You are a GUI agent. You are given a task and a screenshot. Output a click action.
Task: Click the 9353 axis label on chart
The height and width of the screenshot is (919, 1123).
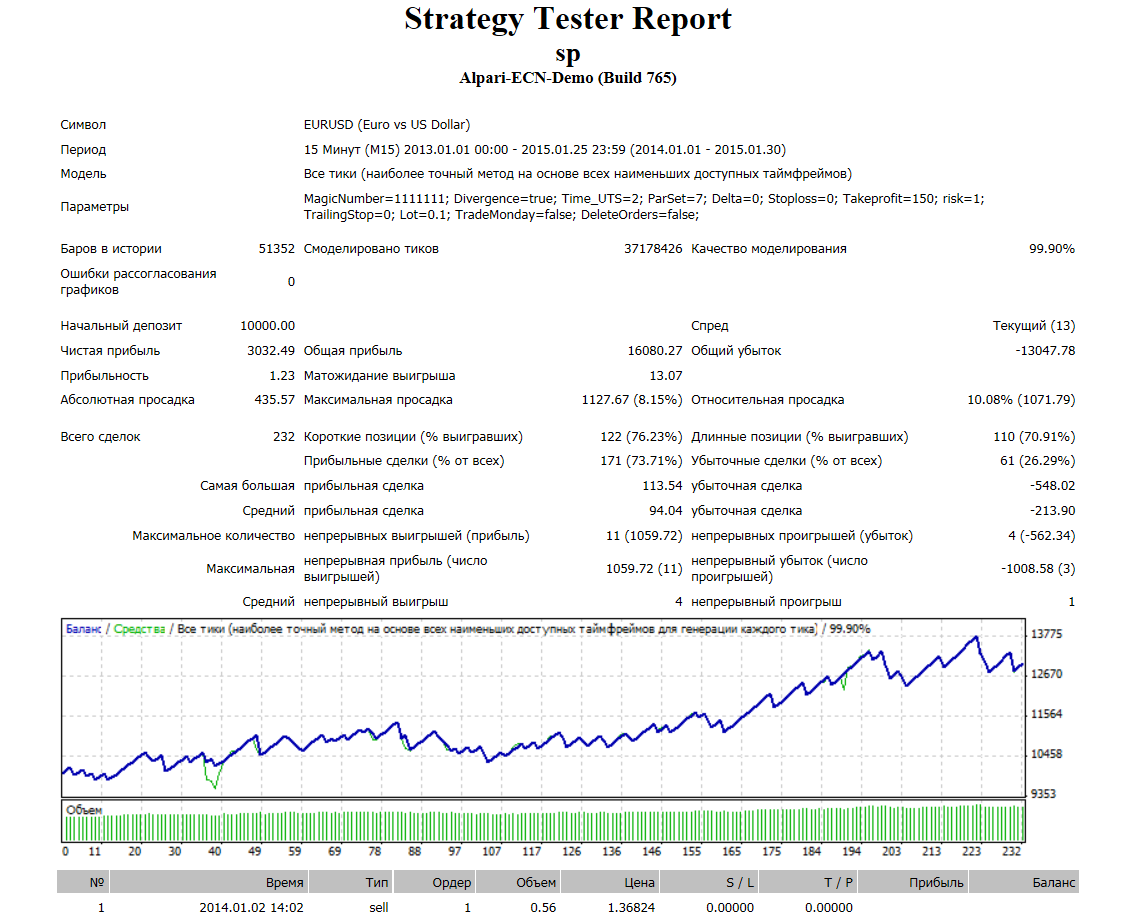coord(1046,794)
